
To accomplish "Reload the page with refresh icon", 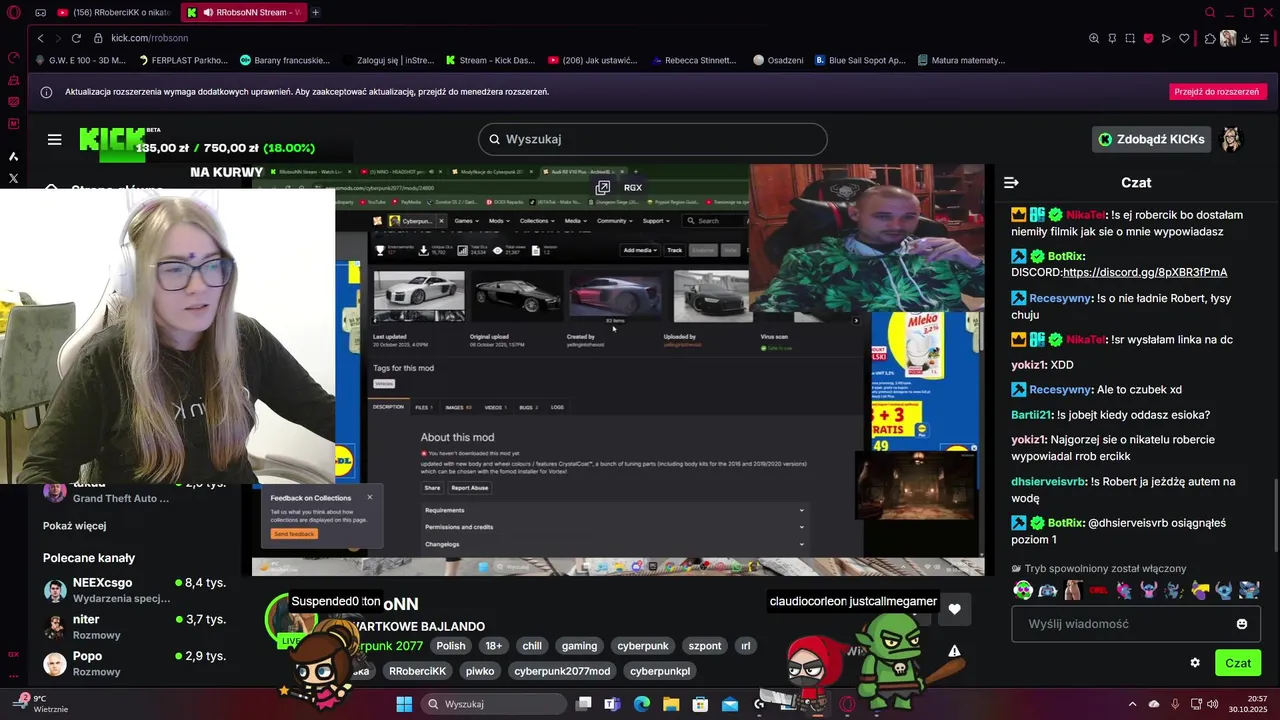I will [76, 38].
